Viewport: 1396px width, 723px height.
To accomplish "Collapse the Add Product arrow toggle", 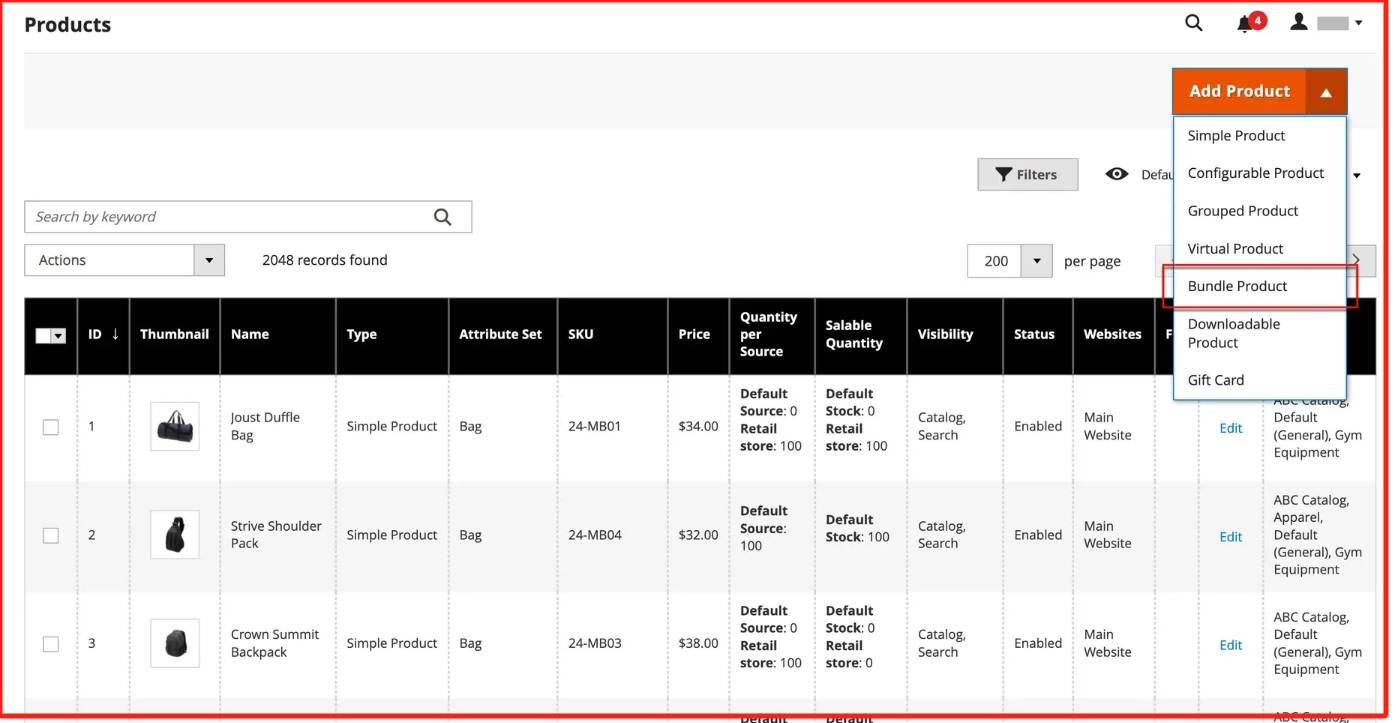I will (x=1326, y=92).
